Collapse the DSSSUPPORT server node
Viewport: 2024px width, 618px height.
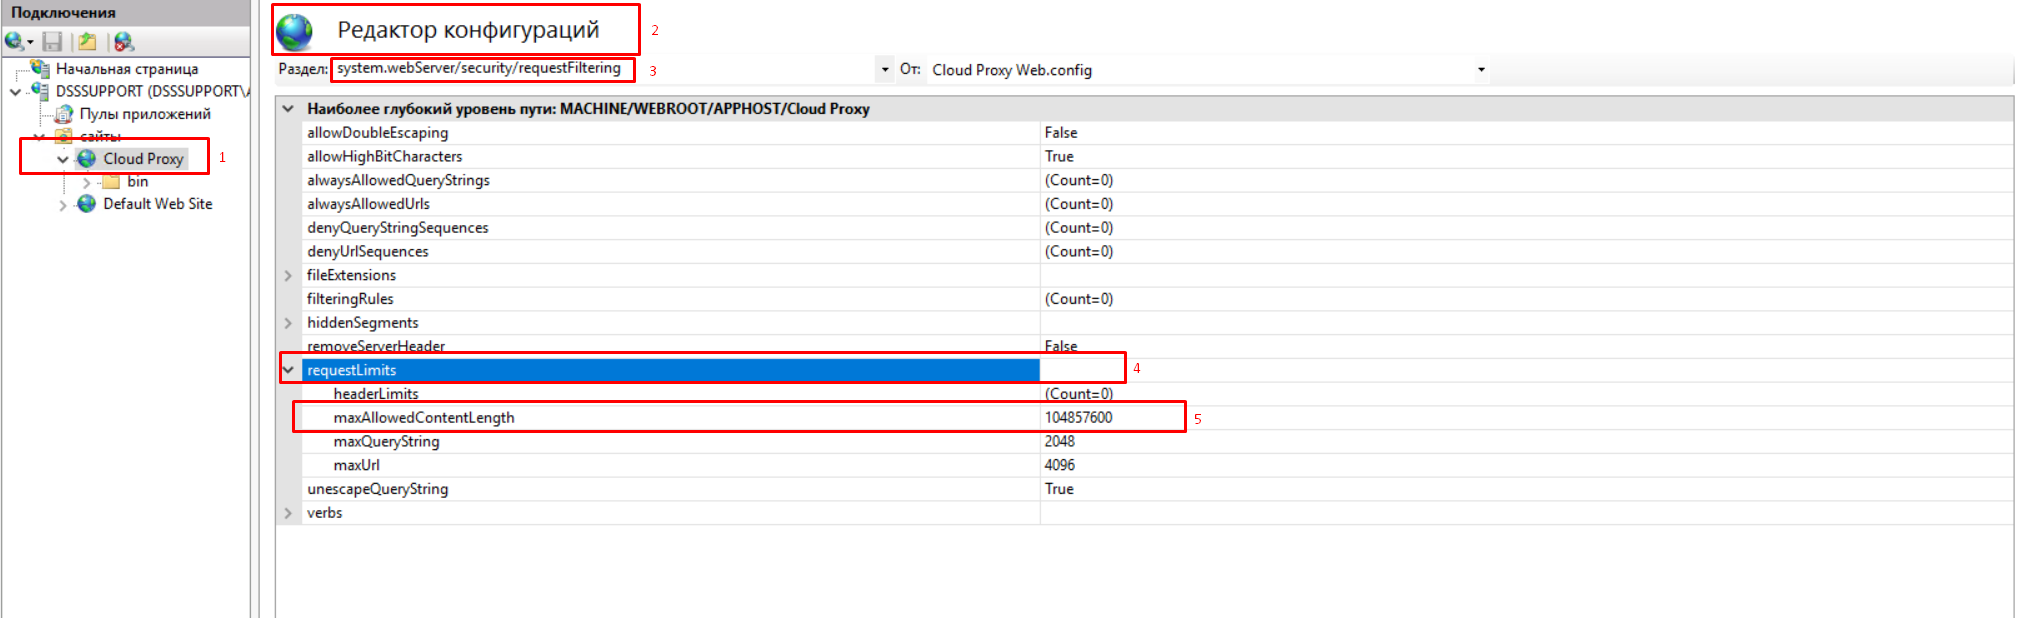(15, 92)
